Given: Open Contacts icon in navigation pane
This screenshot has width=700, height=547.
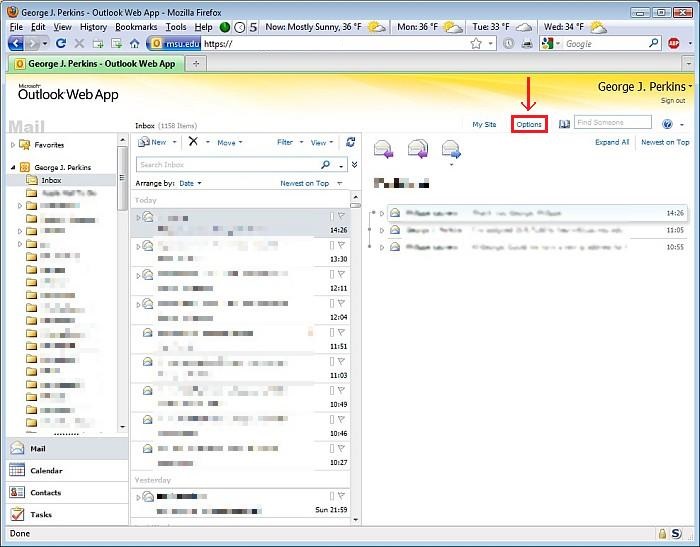Looking at the screenshot, I should pyautogui.click(x=17, y=492).
